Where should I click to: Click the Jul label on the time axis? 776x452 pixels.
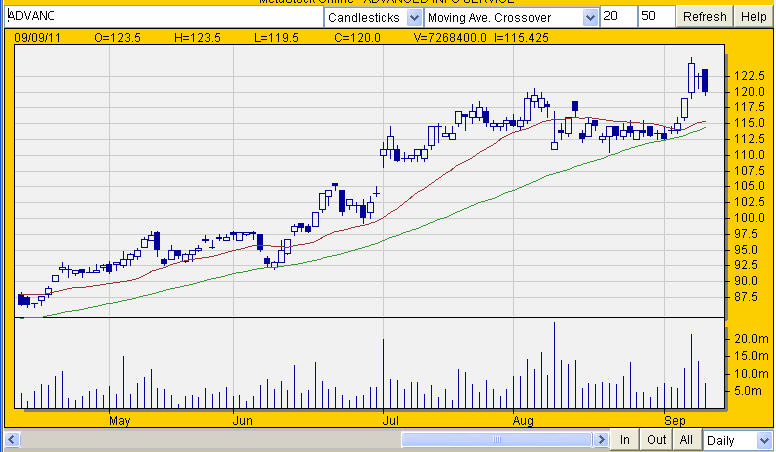pyautogui.click(x=390, y=421)
